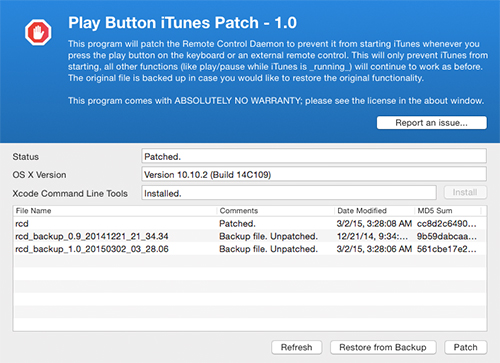Click MD5 sum 9b59dabcaa… cell
Screen dimensions: 500x363
coord(447,236)
